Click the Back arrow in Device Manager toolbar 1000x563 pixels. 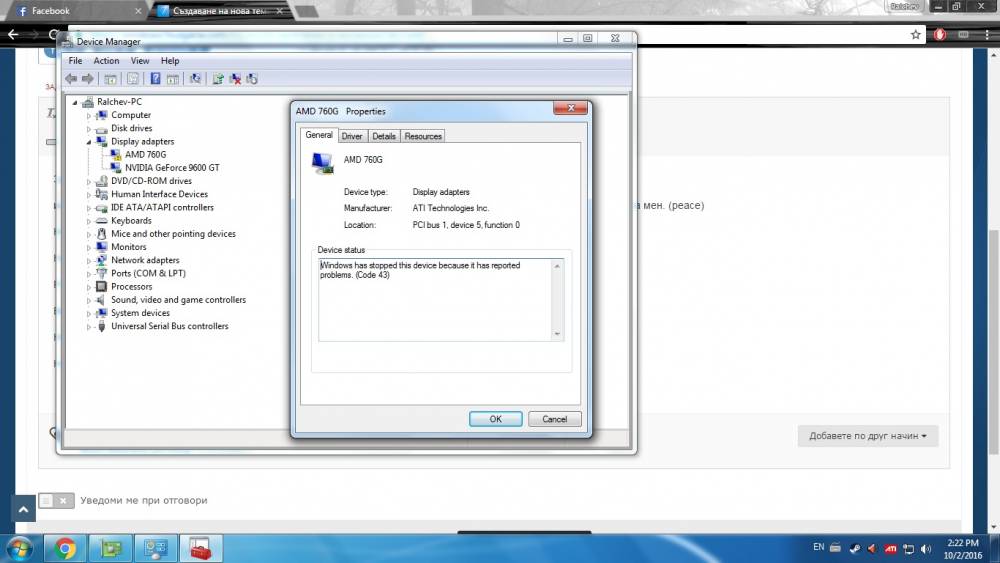[x=71, y=78]
